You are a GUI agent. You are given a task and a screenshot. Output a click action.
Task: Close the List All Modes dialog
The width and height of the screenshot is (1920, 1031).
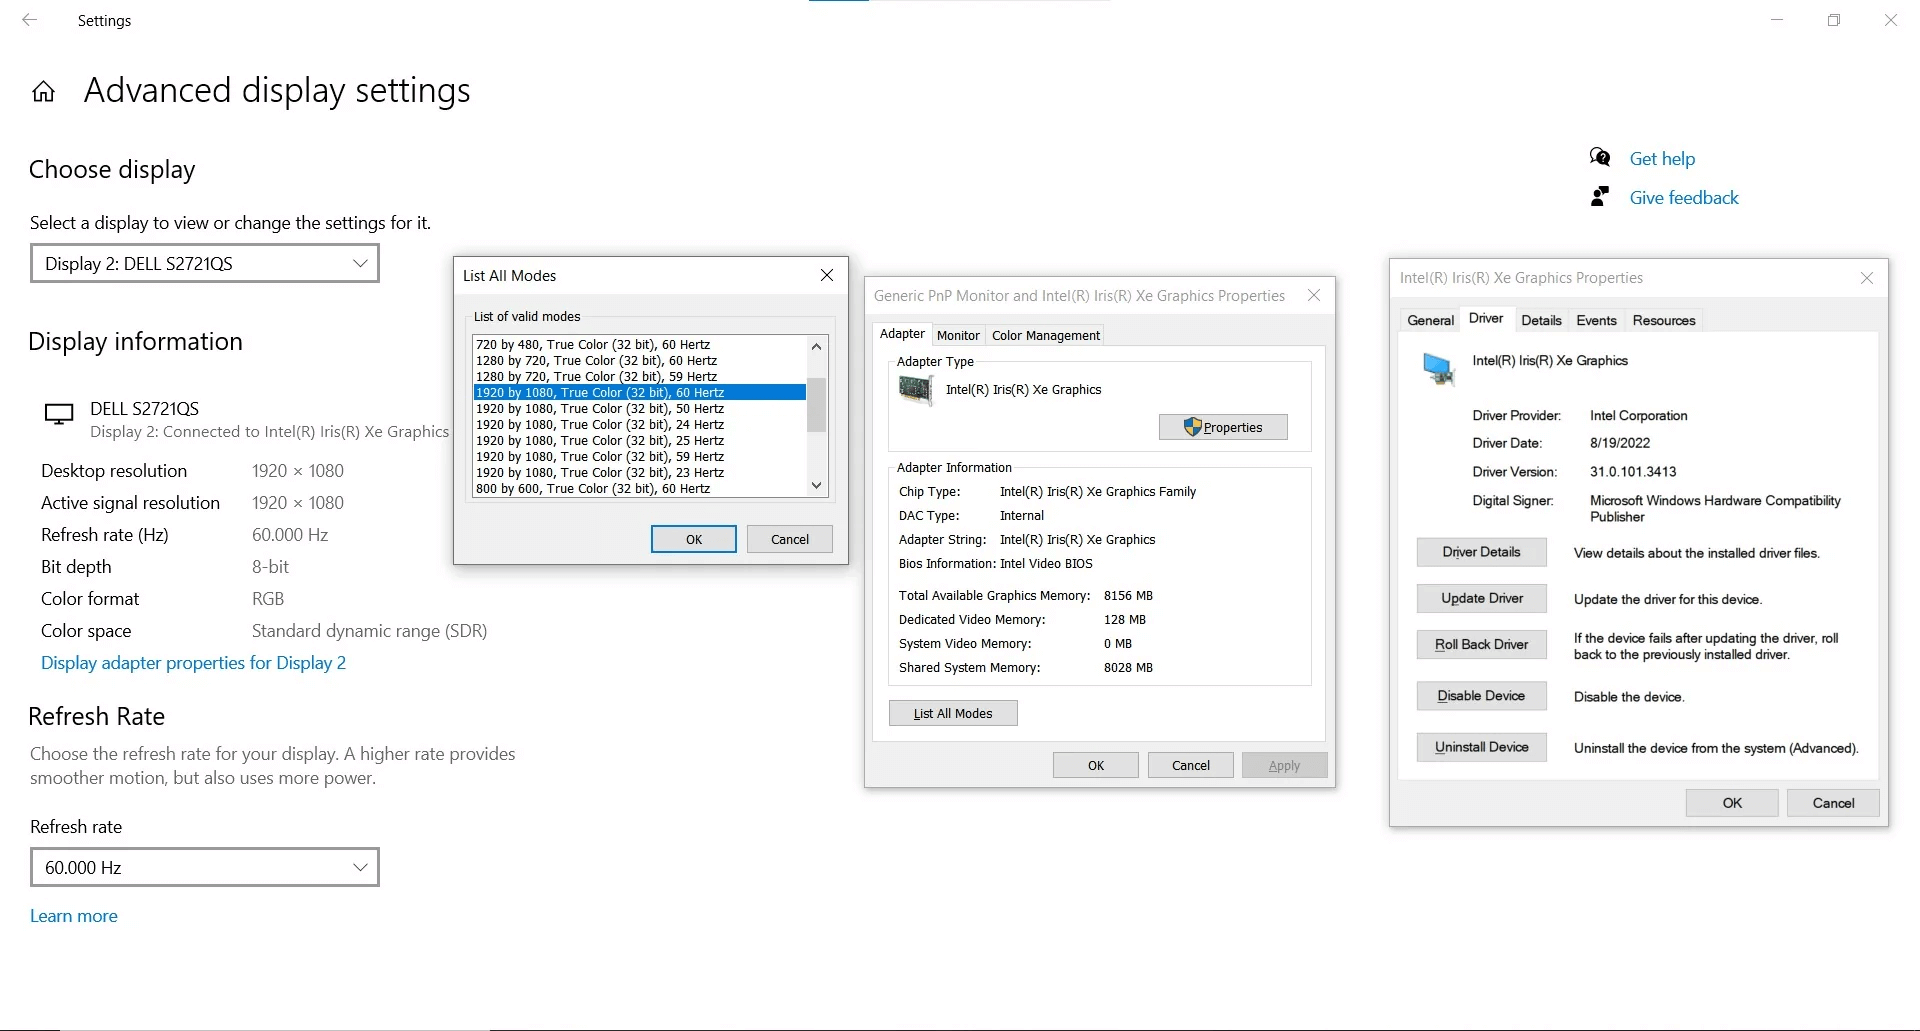[x=827, y=275]
